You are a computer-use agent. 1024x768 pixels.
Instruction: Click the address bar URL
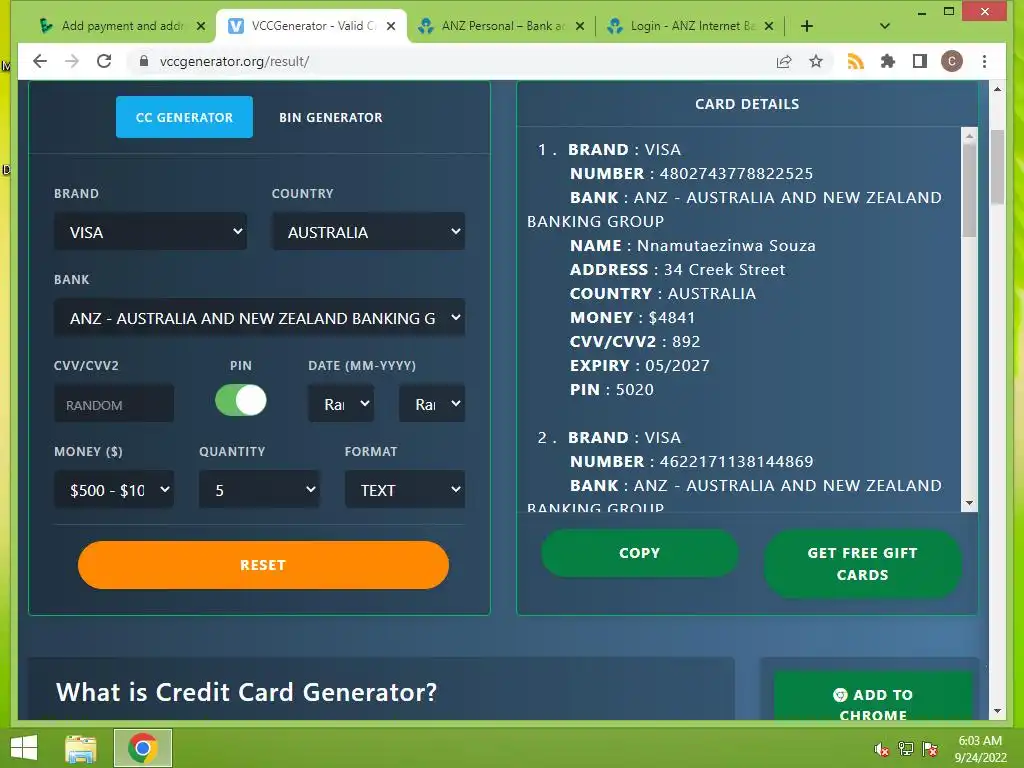pos(234,61)
